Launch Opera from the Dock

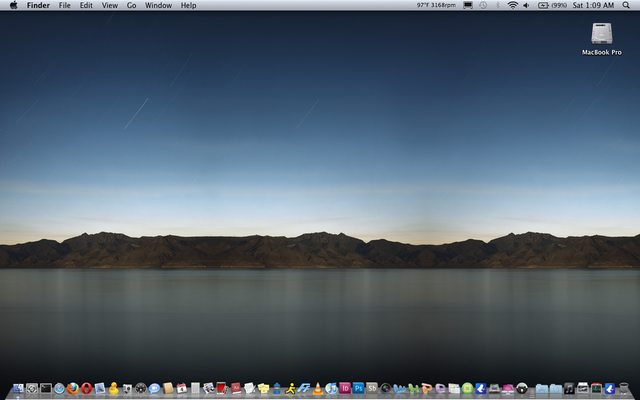pyautogui.click(x=87, y=389)
